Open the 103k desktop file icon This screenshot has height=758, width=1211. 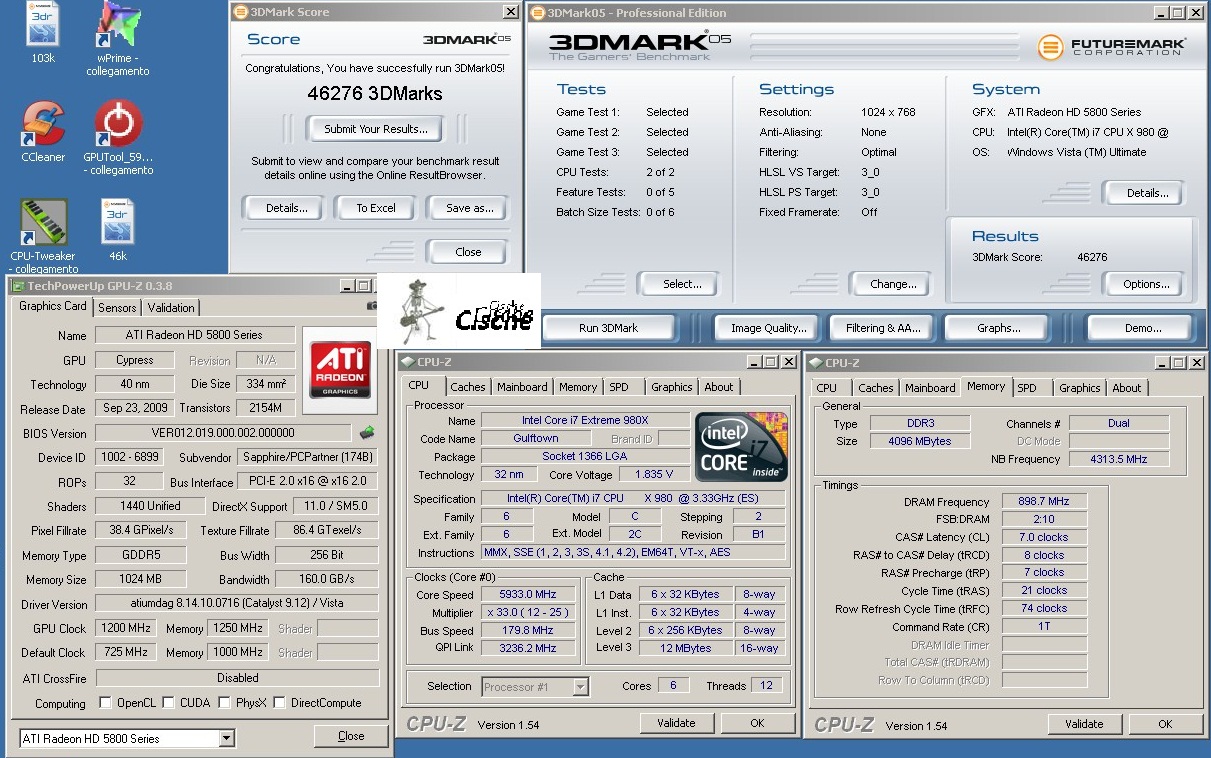(43, 24)
